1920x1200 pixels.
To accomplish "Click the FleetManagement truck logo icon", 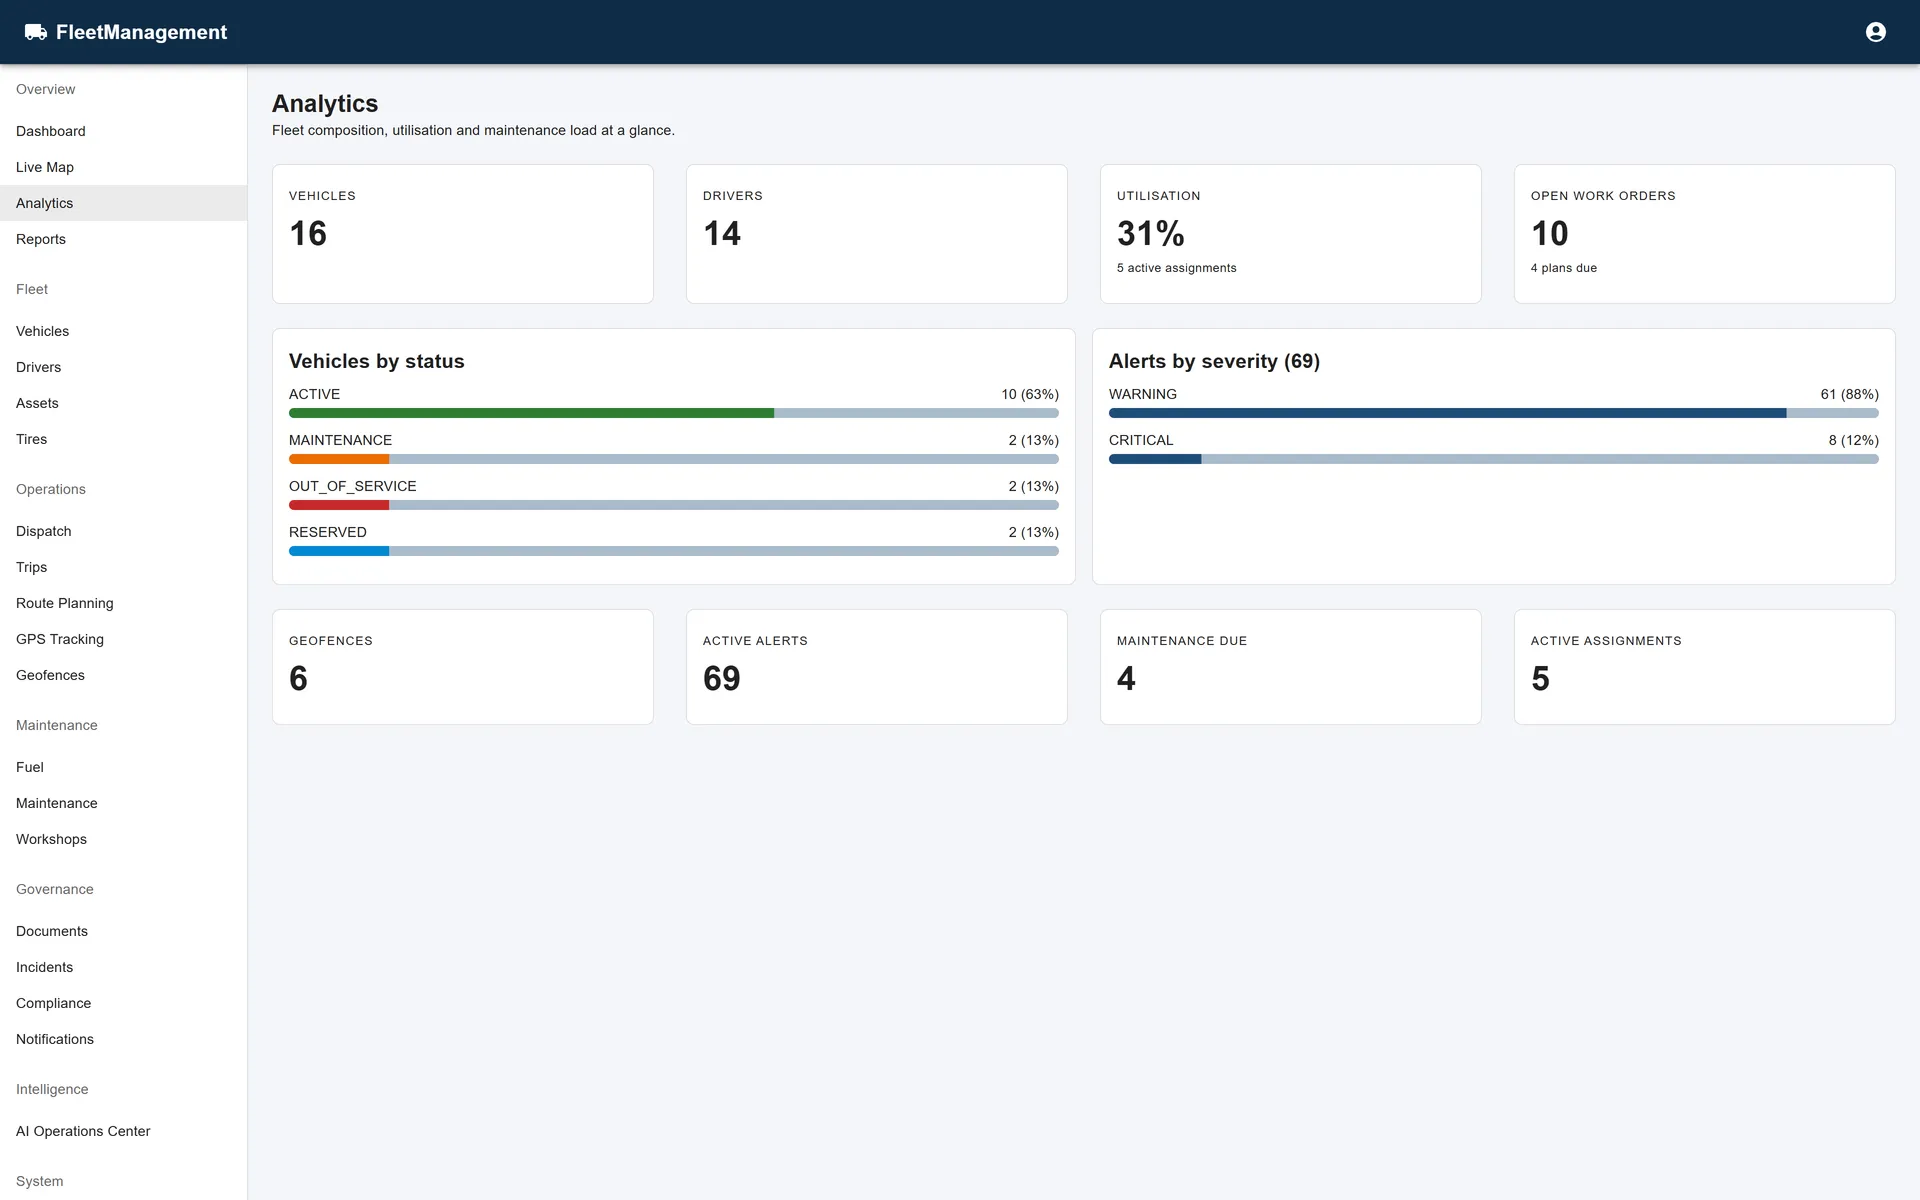I will (x=36, y=32).
